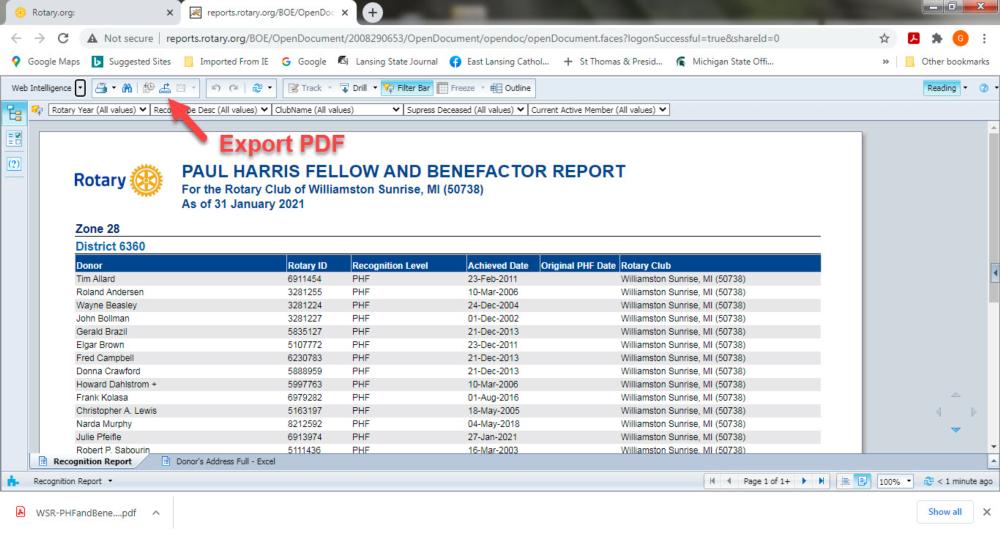
Task: Click the Undo arrow in the toolbar
Action: pos(216,88)
